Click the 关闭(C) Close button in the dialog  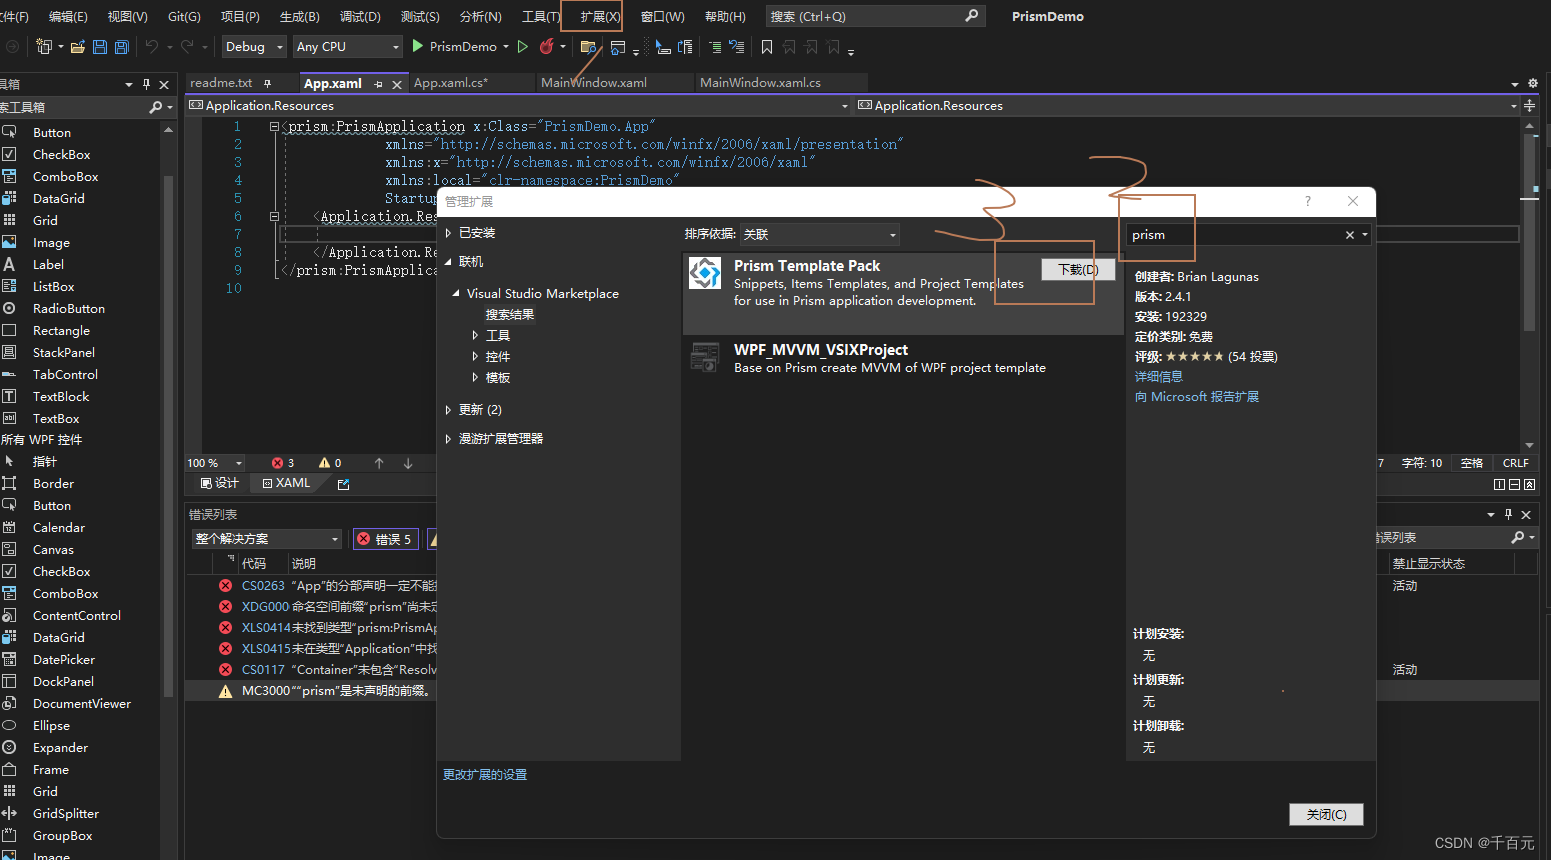click(1326, 815)
